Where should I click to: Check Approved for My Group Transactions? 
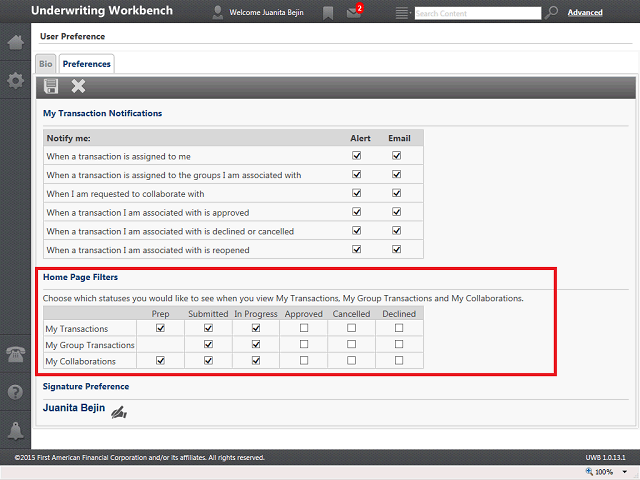coord(304,344)
